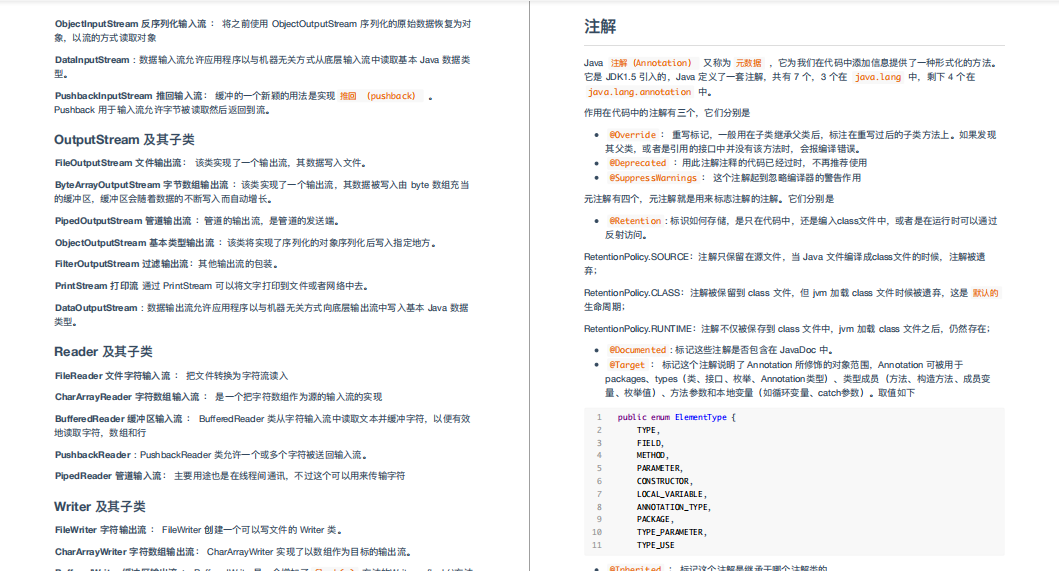
Task: Select the "@Override" bullet term
Action: coord(632,135)
